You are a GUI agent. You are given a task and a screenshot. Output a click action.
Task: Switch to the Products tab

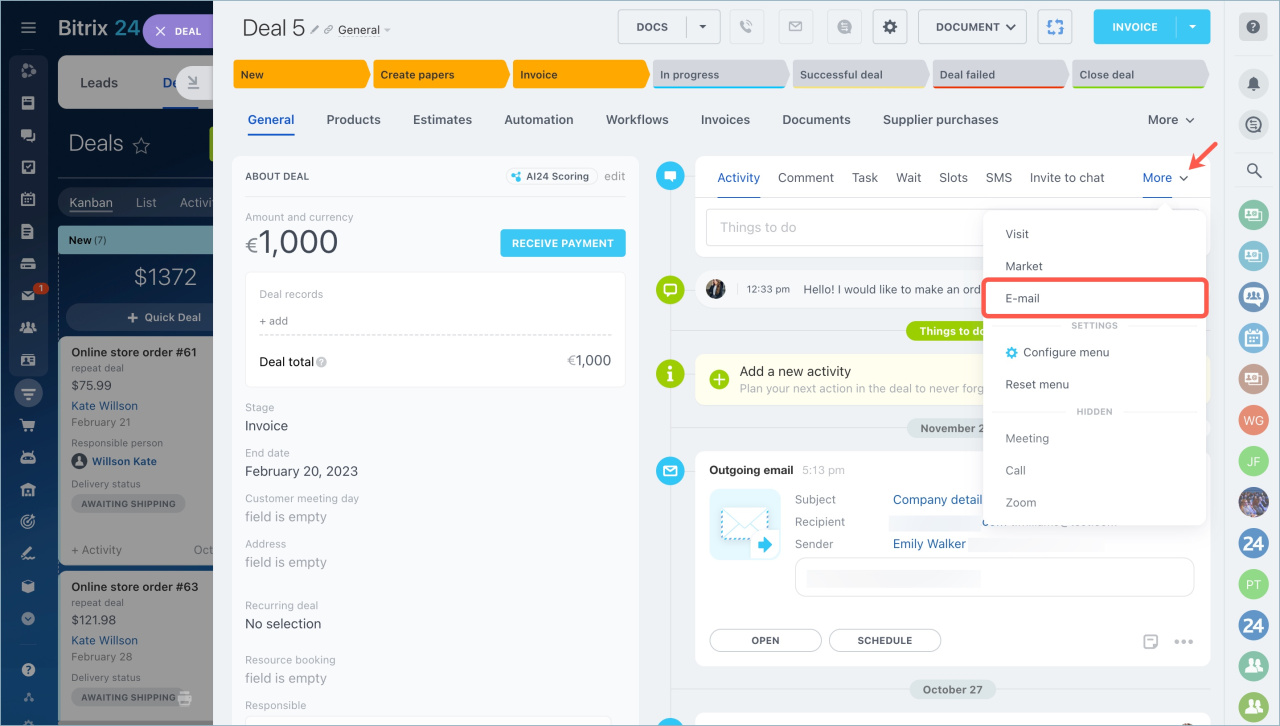353,119
